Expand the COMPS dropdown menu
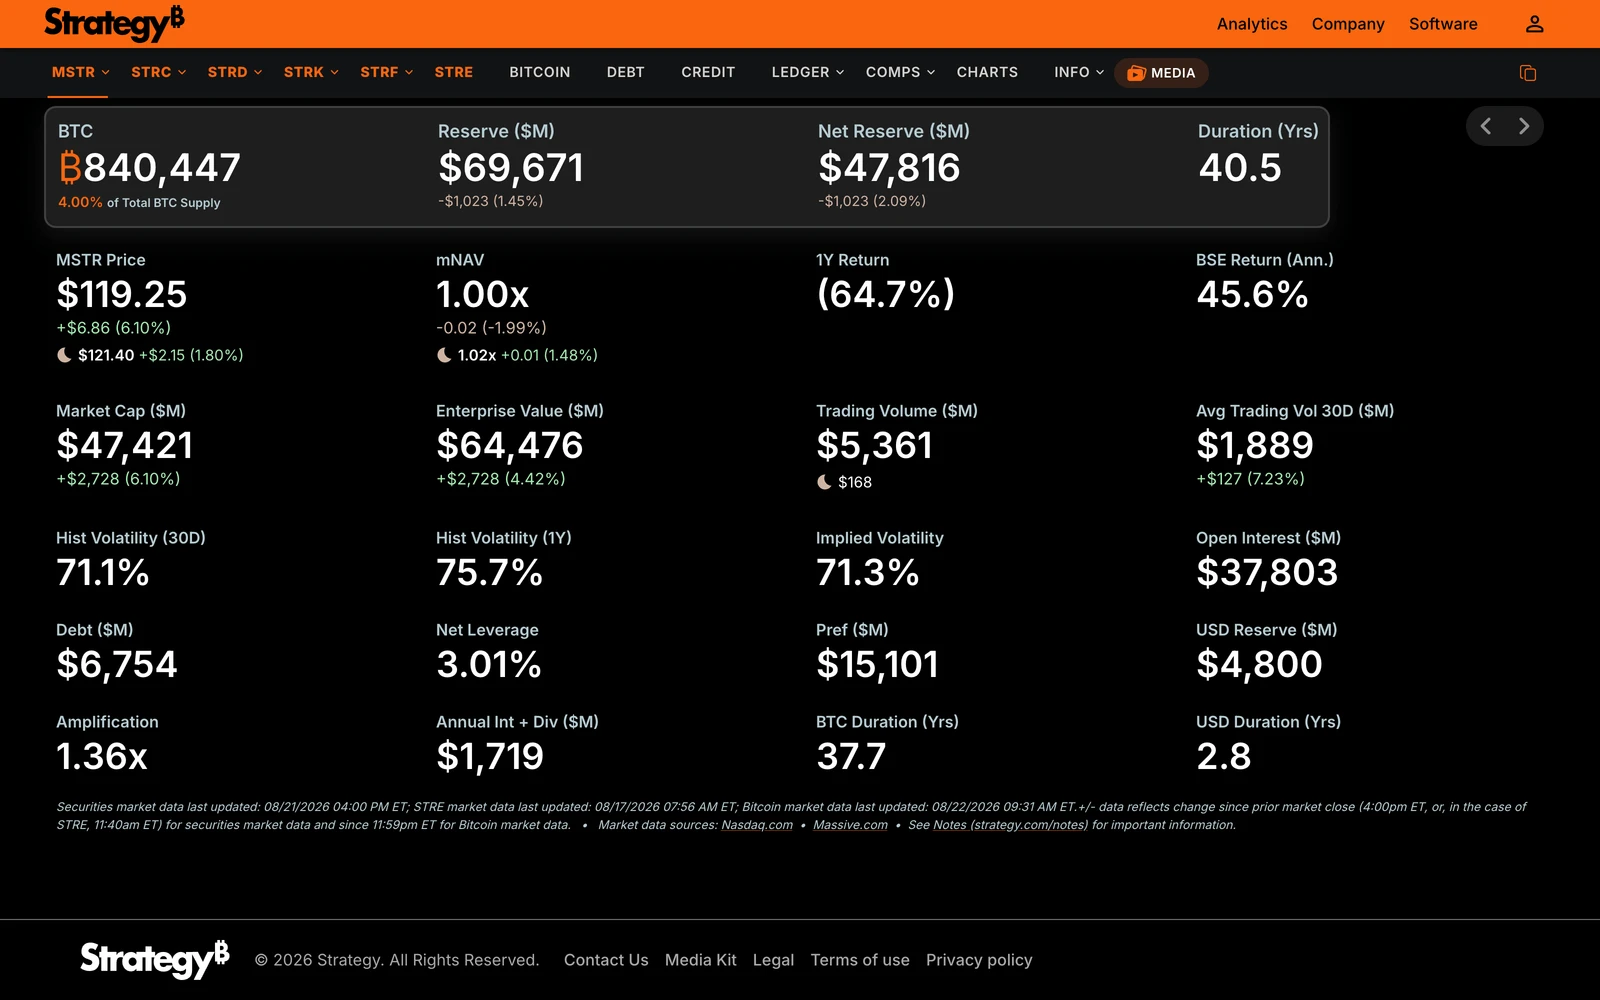 coord(900,73)
